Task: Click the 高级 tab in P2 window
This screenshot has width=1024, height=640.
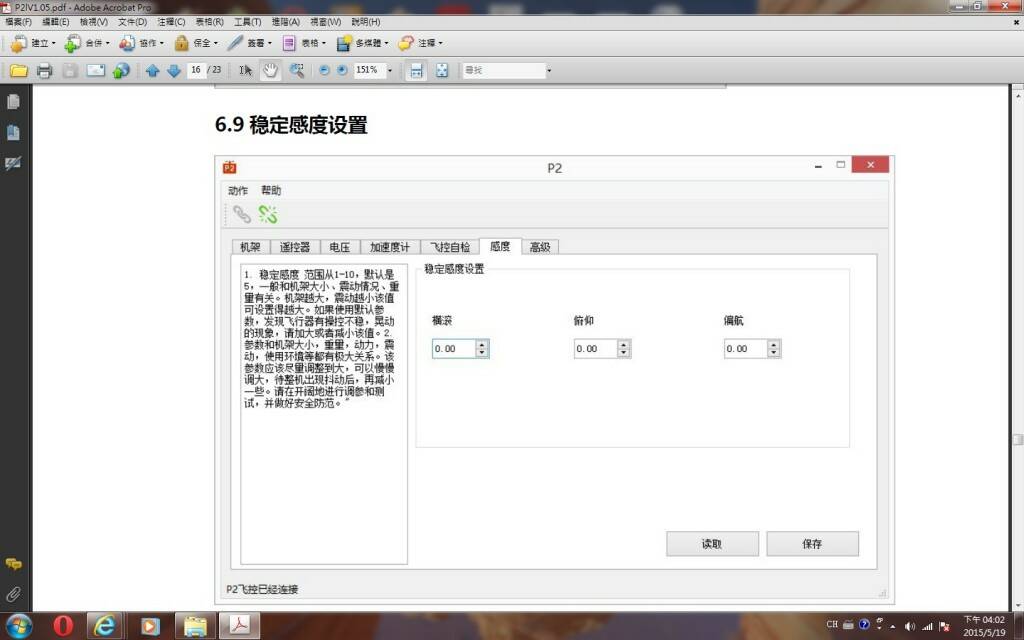Action: (x=540, y=247)
